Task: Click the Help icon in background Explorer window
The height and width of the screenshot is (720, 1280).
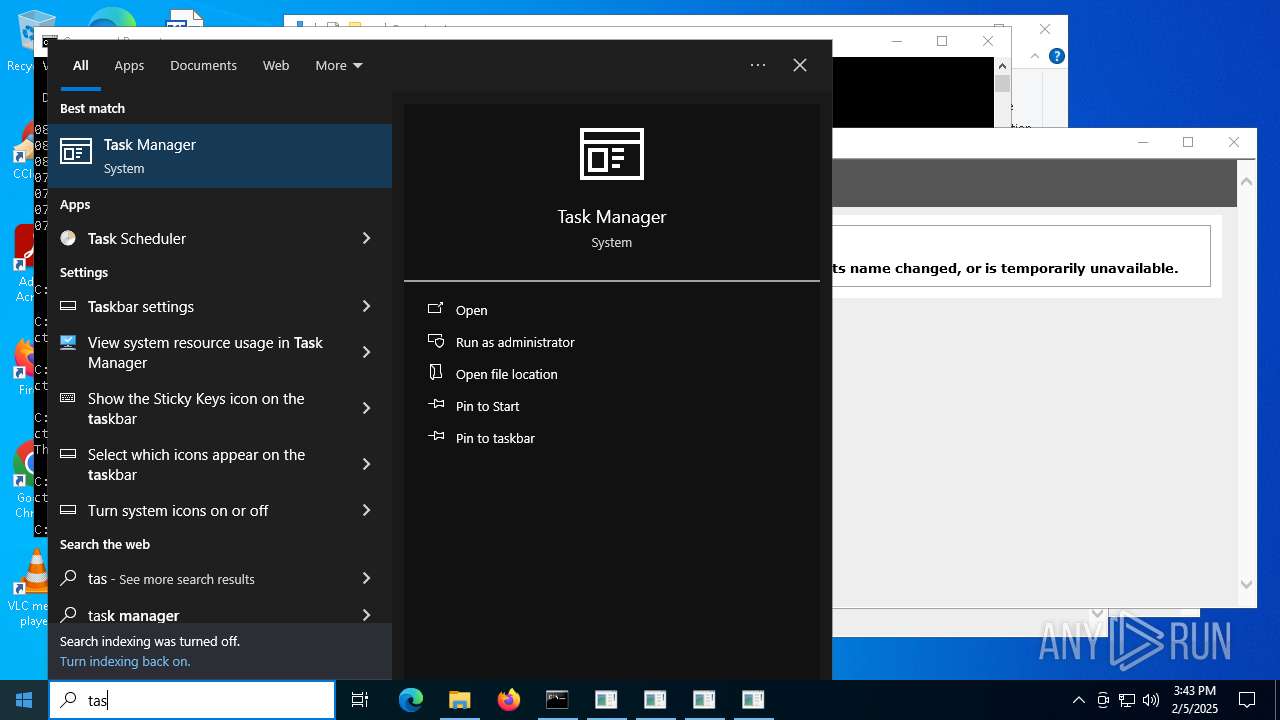Action: click(1056, 57)
